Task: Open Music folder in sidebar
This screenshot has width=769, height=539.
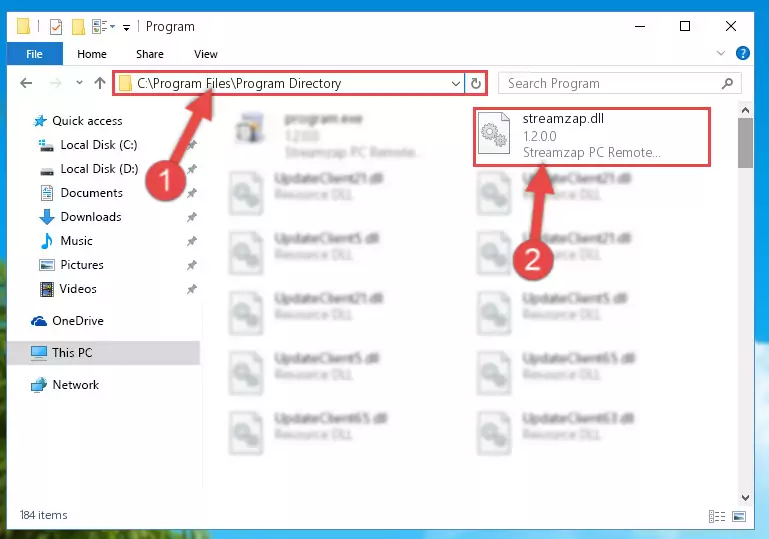Action: click(76, 241)
